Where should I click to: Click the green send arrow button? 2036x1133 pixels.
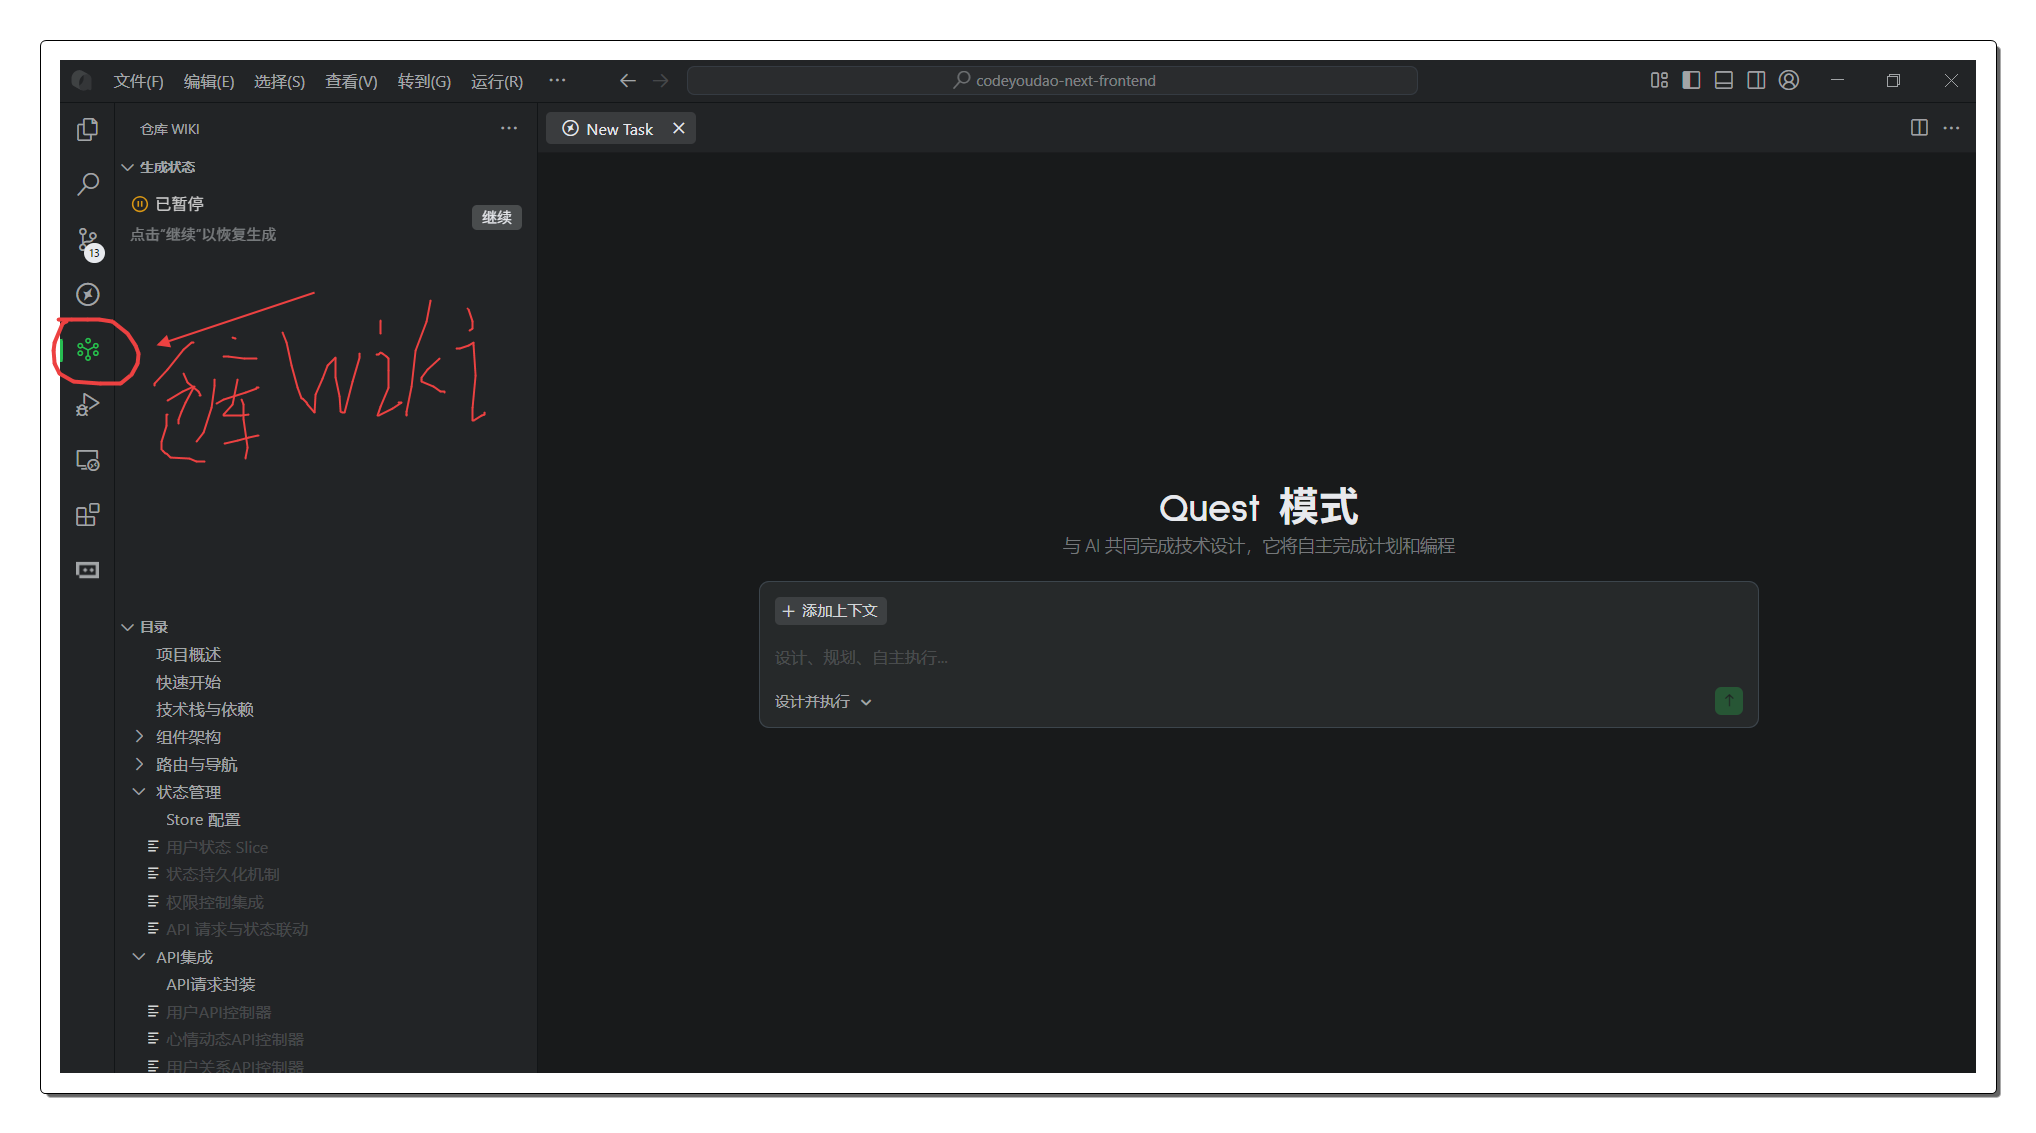1728,701
